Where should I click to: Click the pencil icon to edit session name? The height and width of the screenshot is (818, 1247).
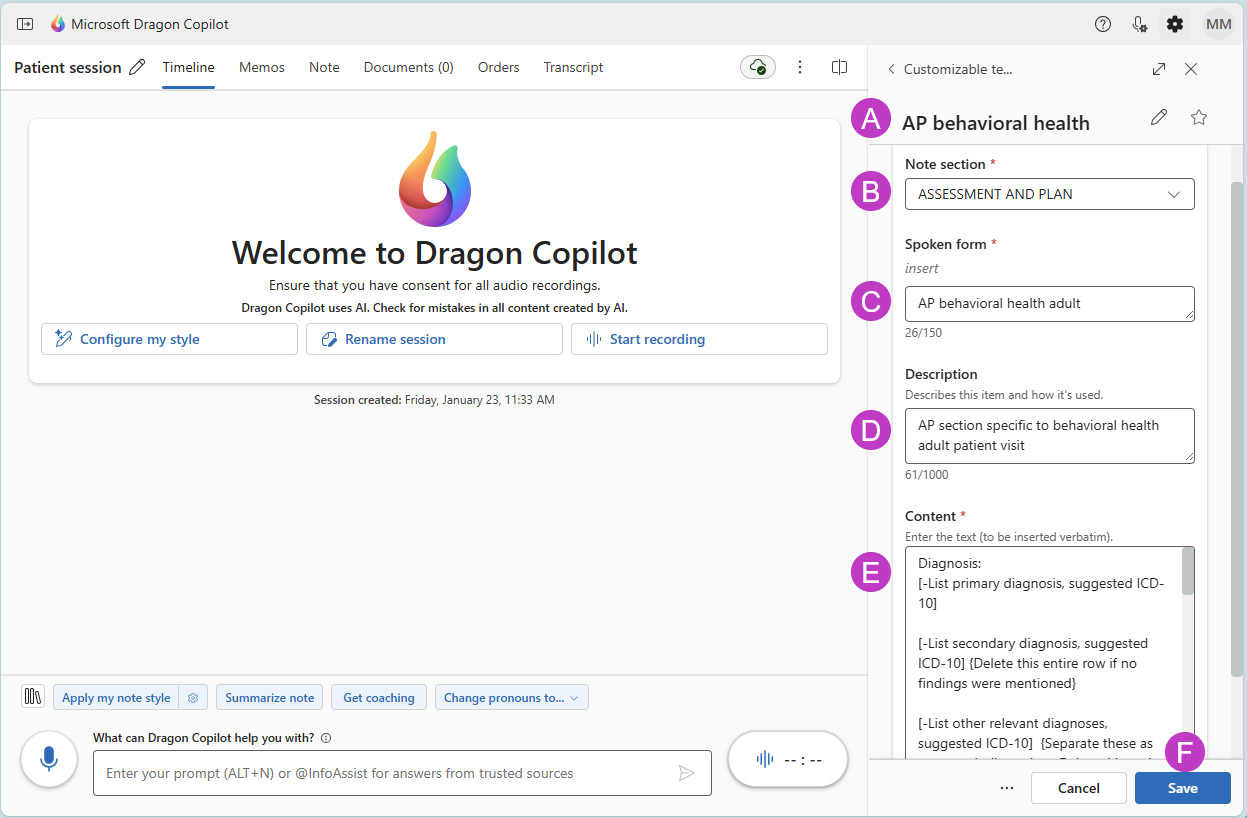[x=137, y=67]
